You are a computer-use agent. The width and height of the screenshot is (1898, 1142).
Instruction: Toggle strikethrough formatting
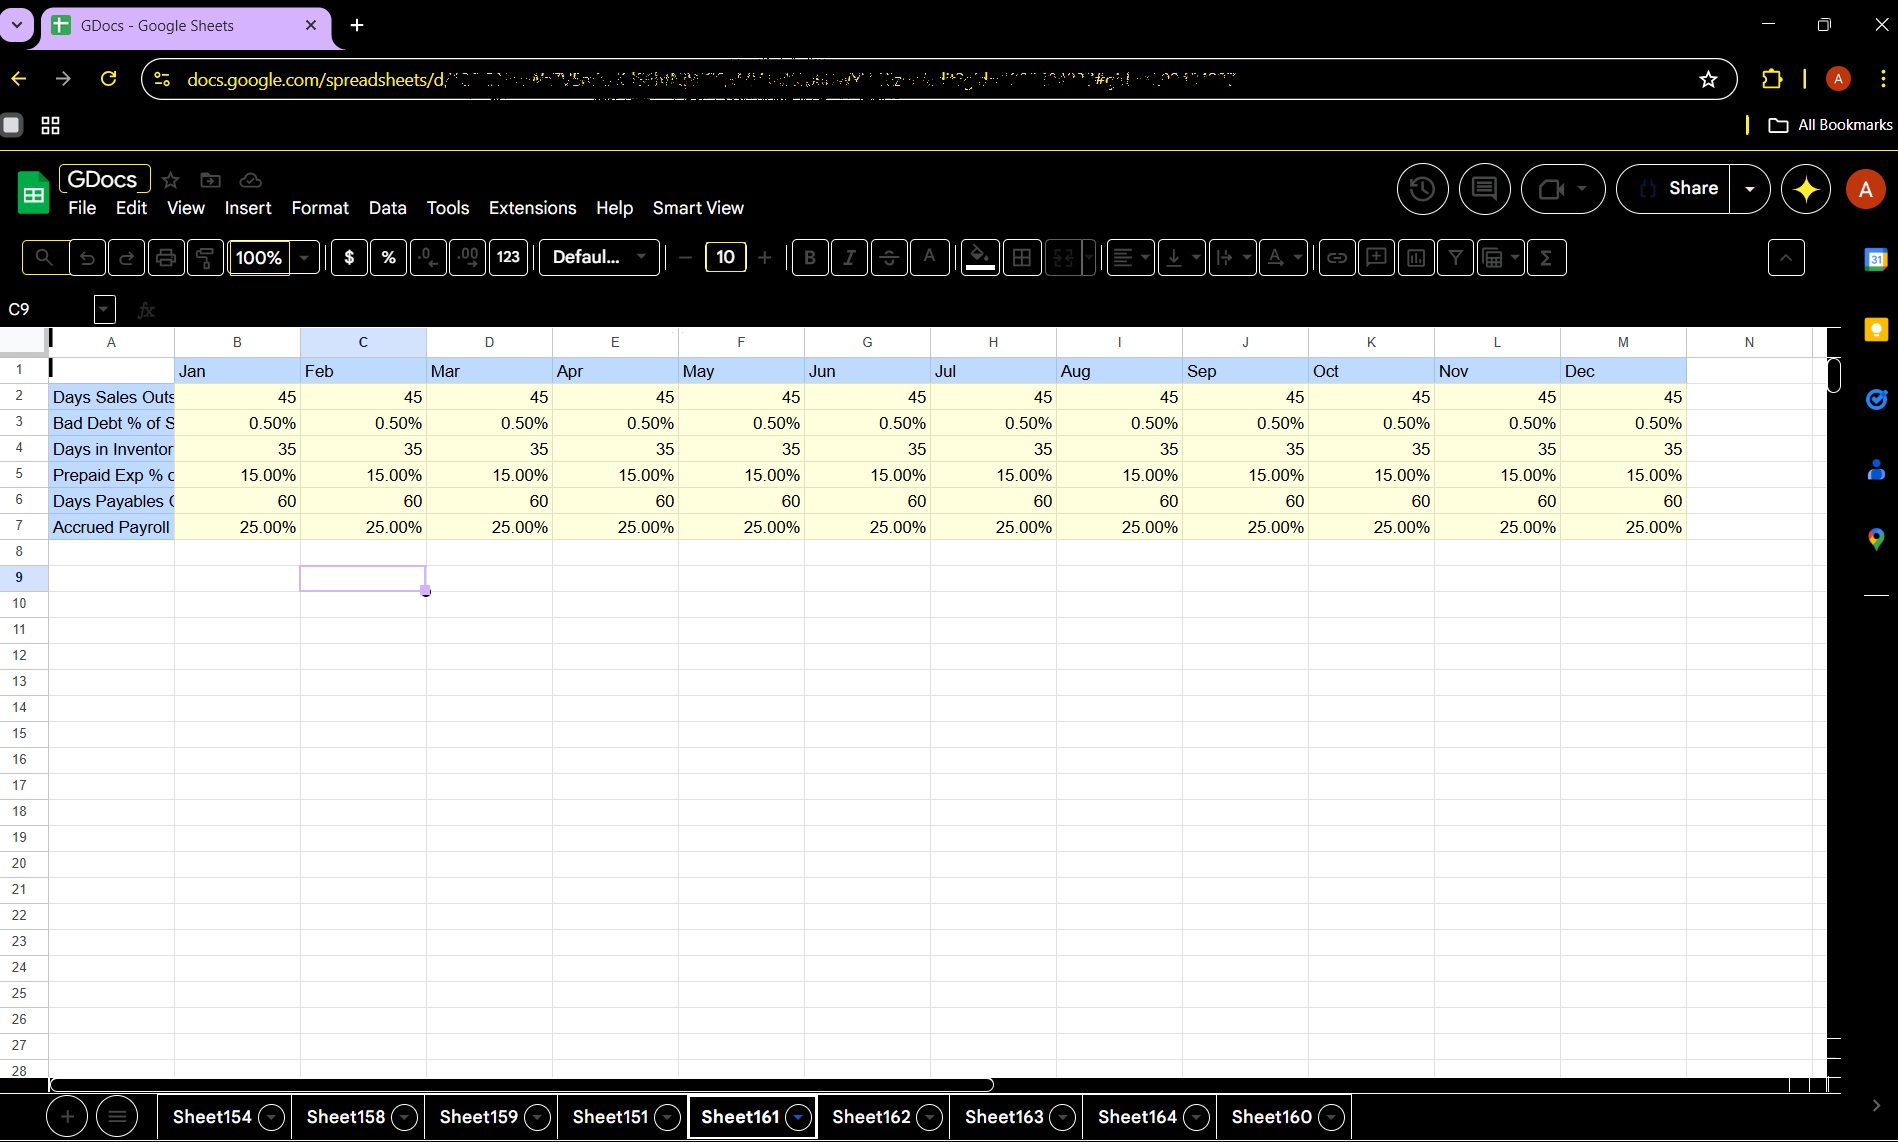(889, 258)
